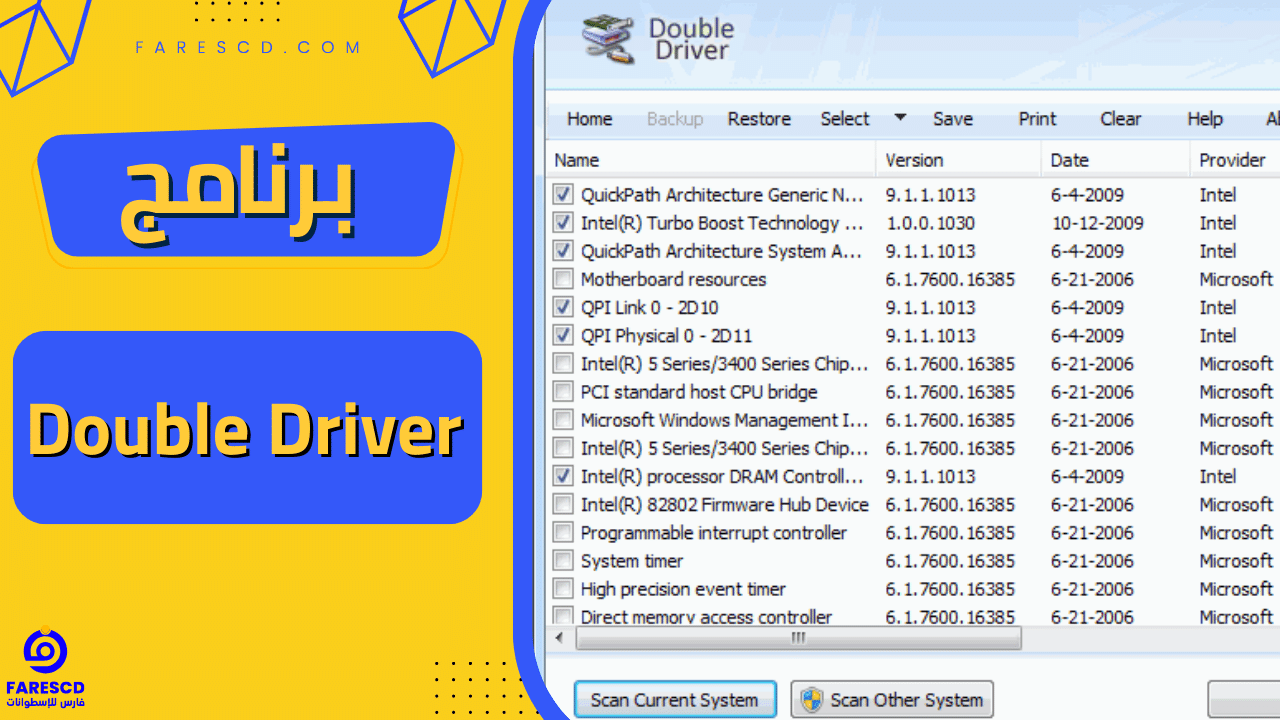The height and width of the screenshot is (720, 1280).
Task: Click Clear in the toolbar
Action: coord(1121,119)
